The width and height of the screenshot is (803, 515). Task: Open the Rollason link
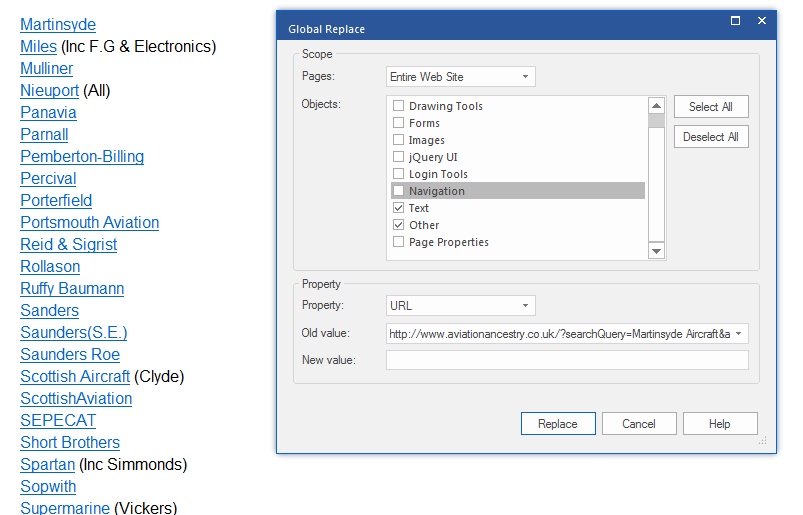click(50, 267)
